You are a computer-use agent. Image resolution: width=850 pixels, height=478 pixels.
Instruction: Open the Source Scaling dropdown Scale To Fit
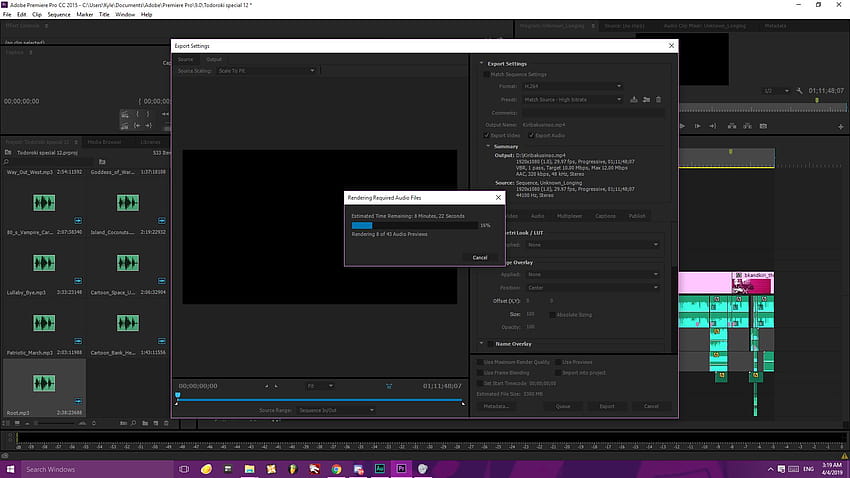tap(266, 71)
